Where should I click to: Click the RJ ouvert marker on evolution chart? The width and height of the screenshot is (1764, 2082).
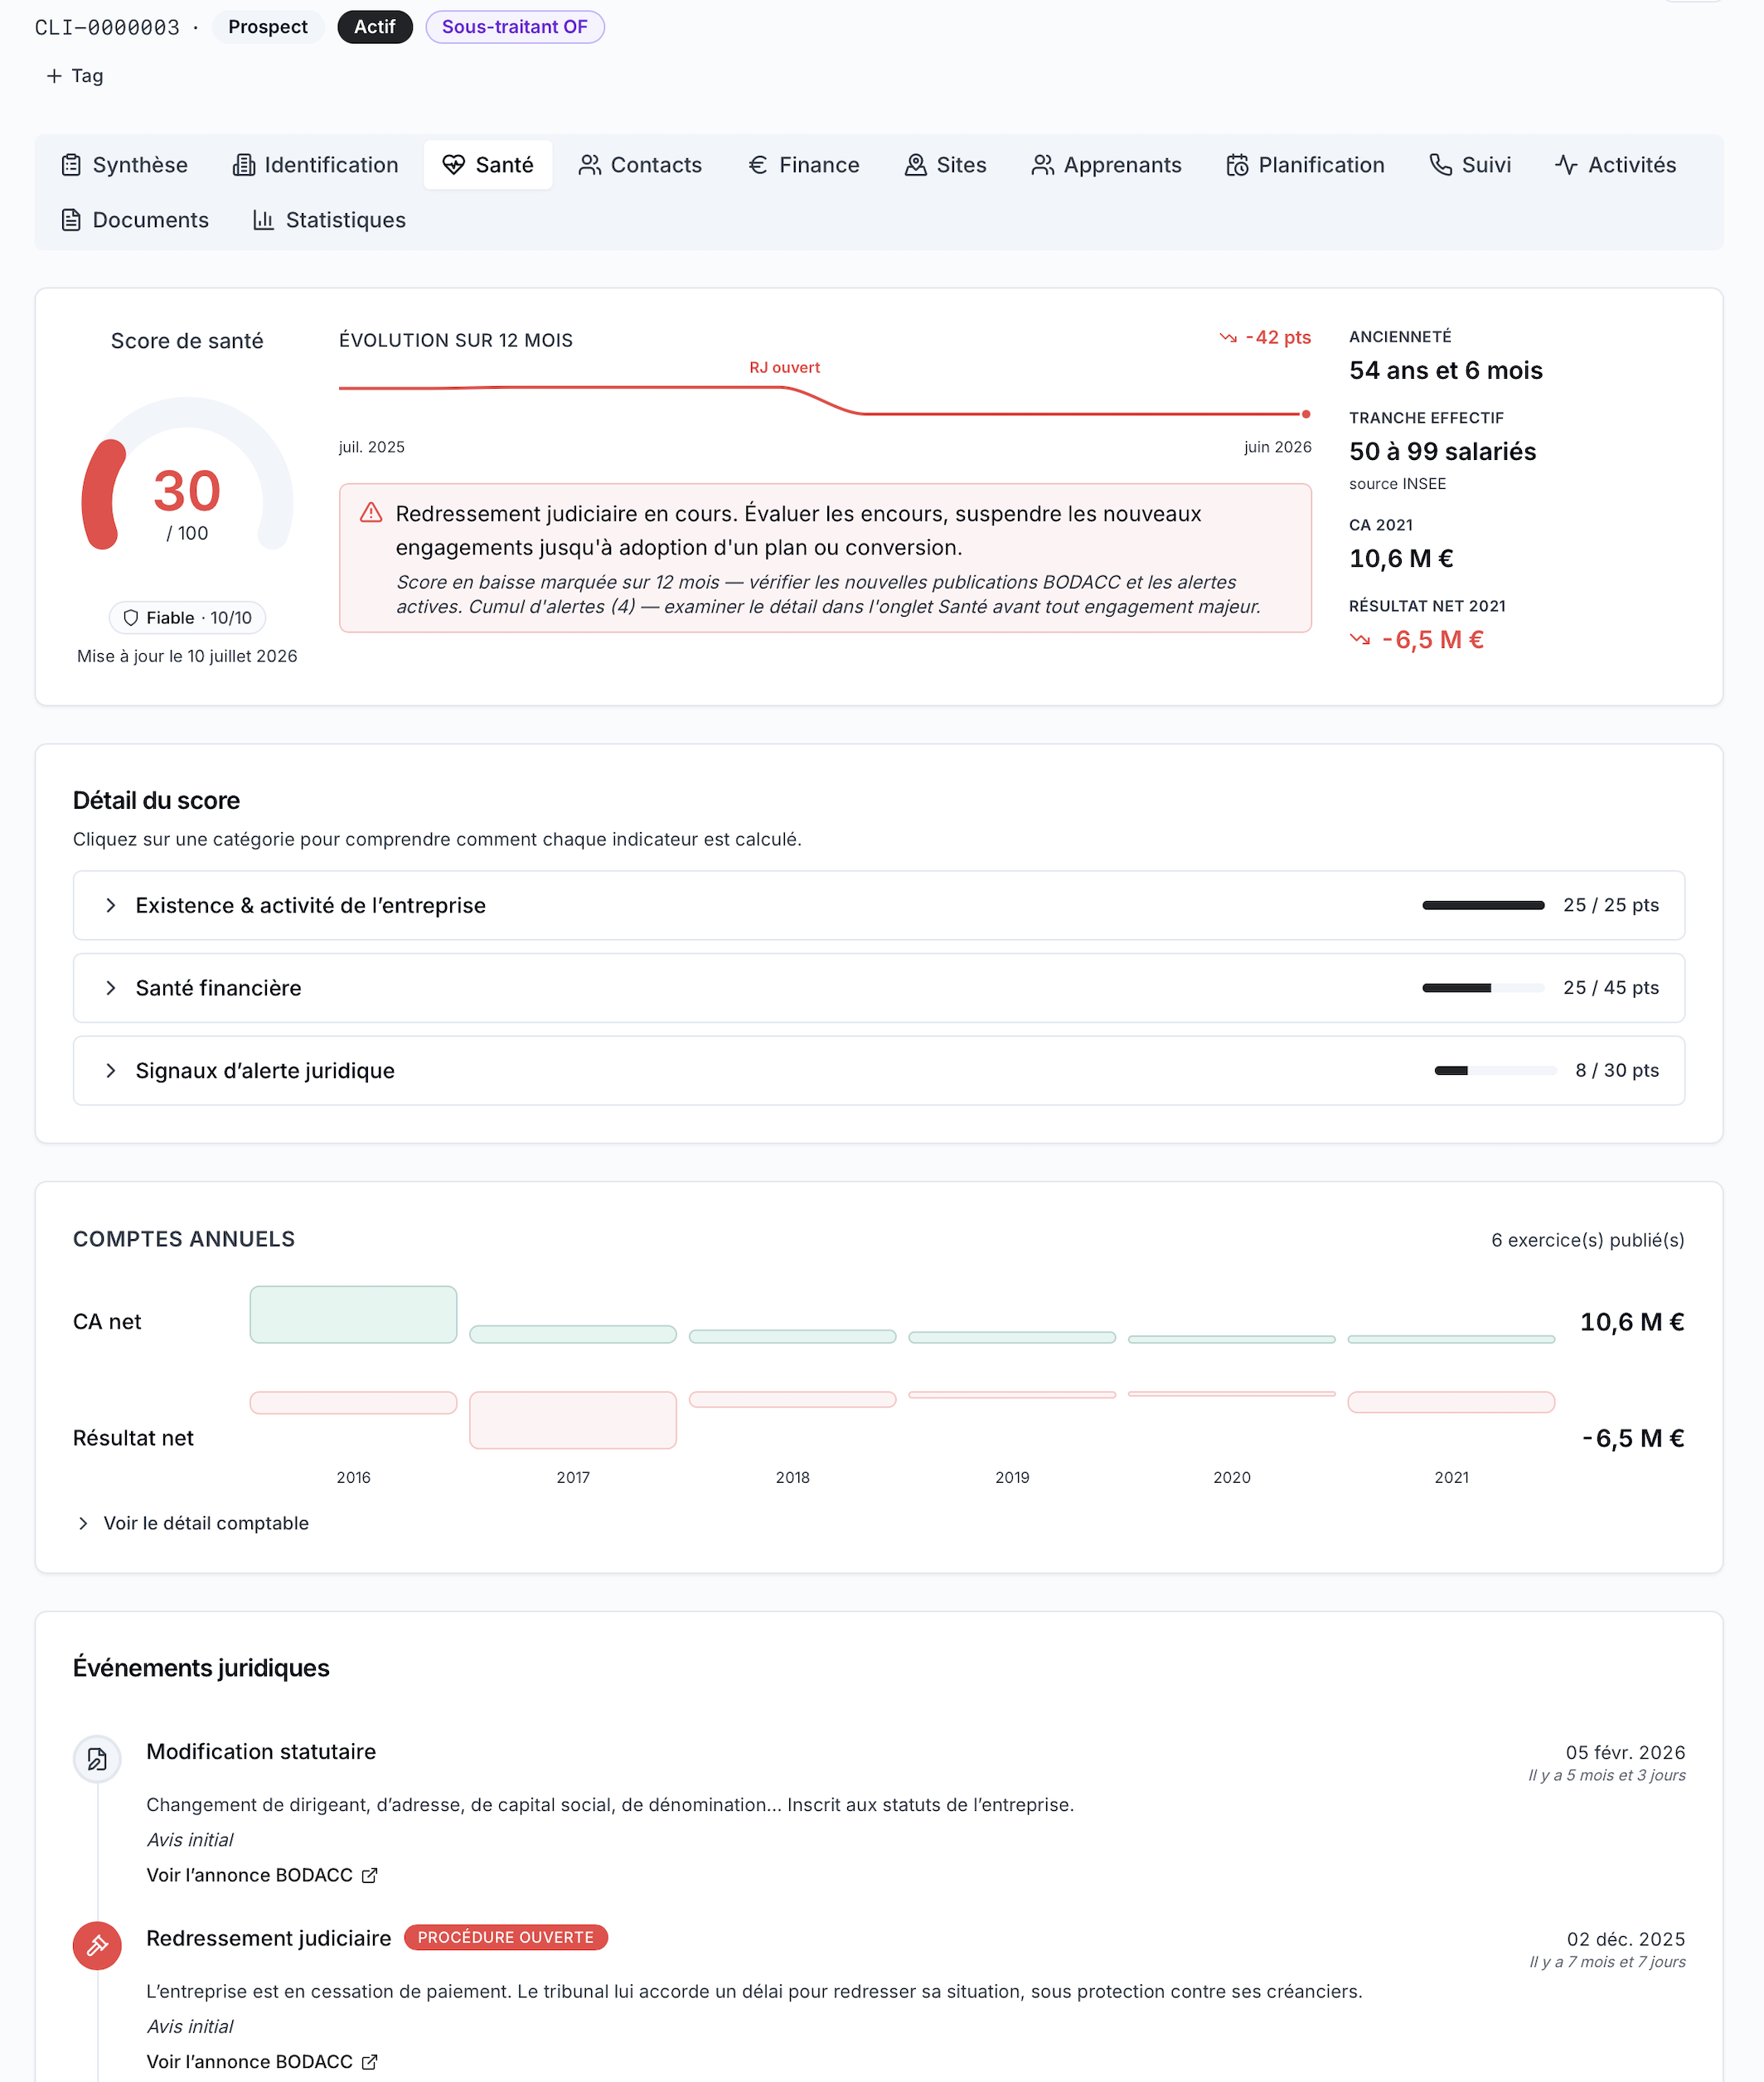tap(785, 368)
